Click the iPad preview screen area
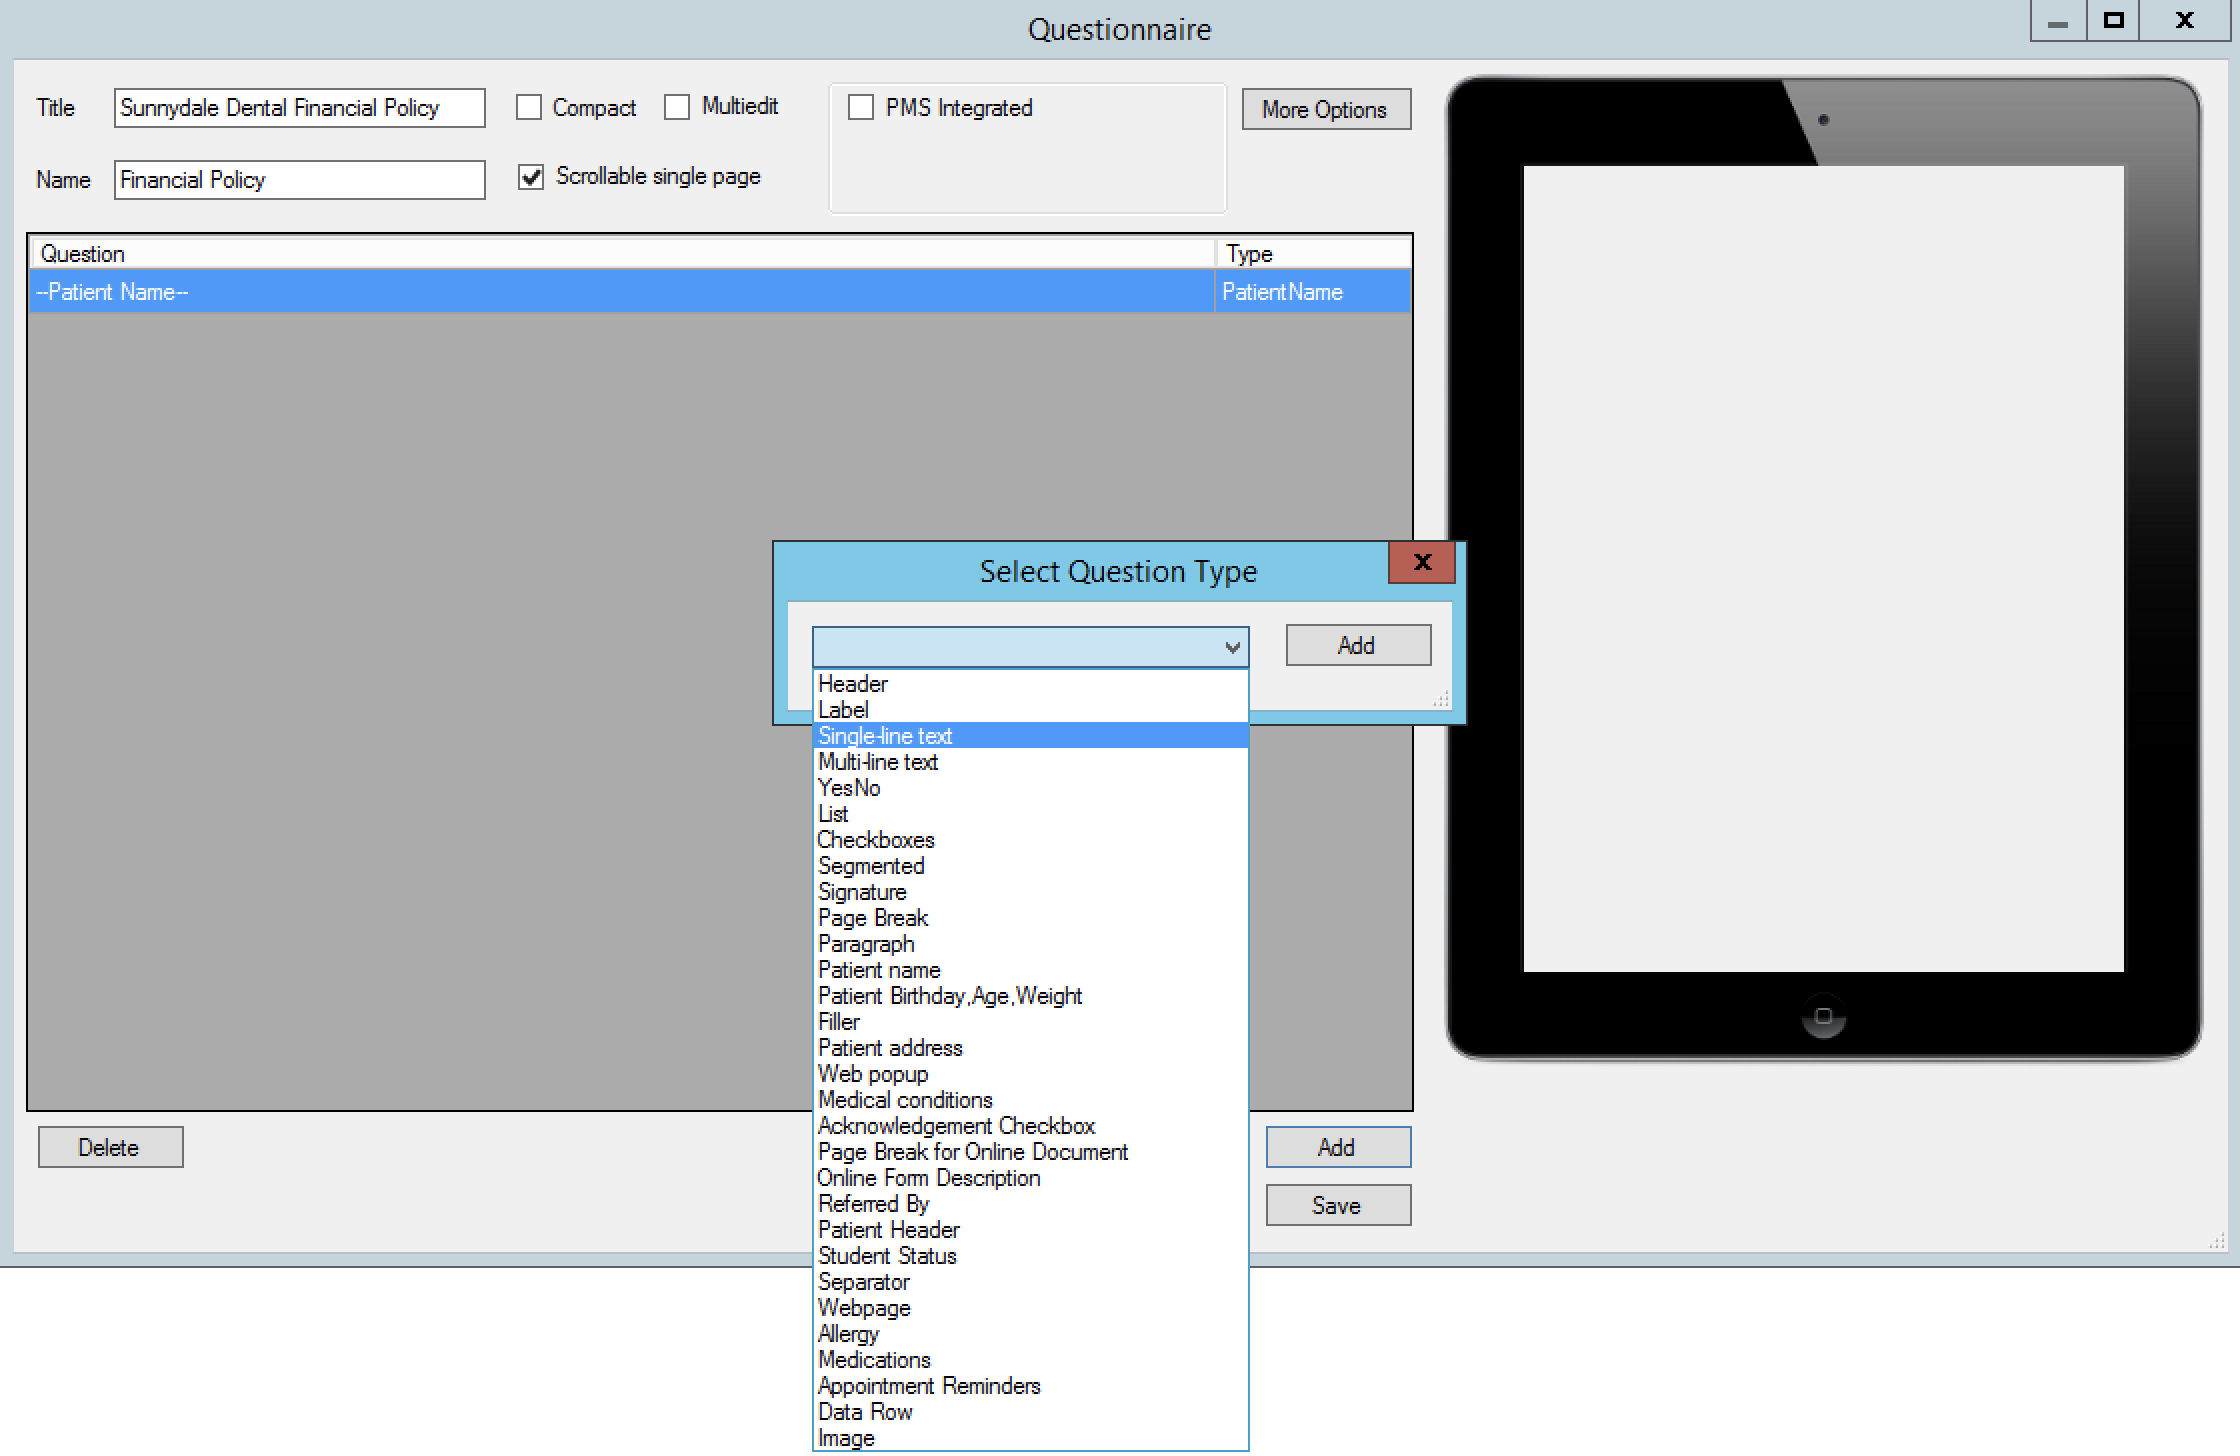Screen dimensions: 2240x1456 pos(1823,568)
